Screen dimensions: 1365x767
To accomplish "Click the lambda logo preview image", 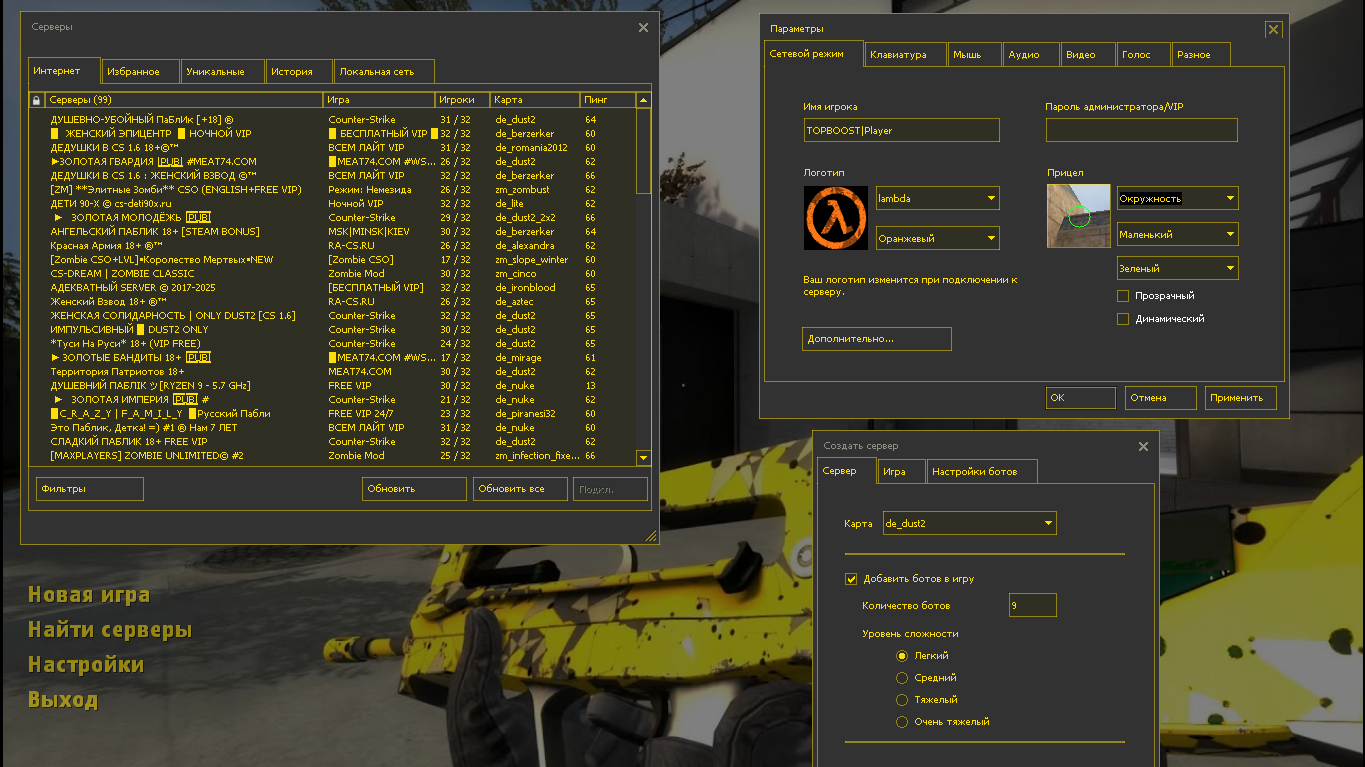I will [x=836, y=217].
